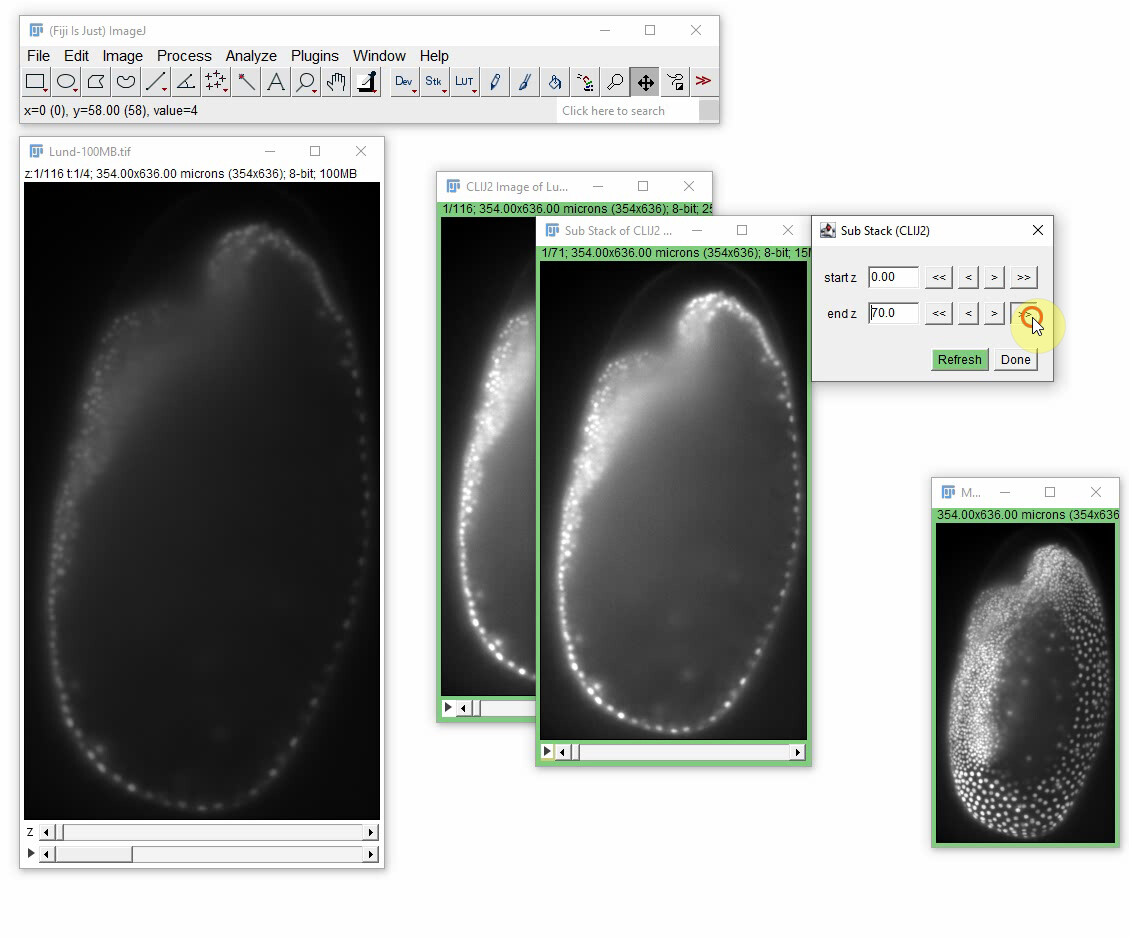Screen dimensions: 1132x940
Task: Select the Text tool
Action: (275, 82)
